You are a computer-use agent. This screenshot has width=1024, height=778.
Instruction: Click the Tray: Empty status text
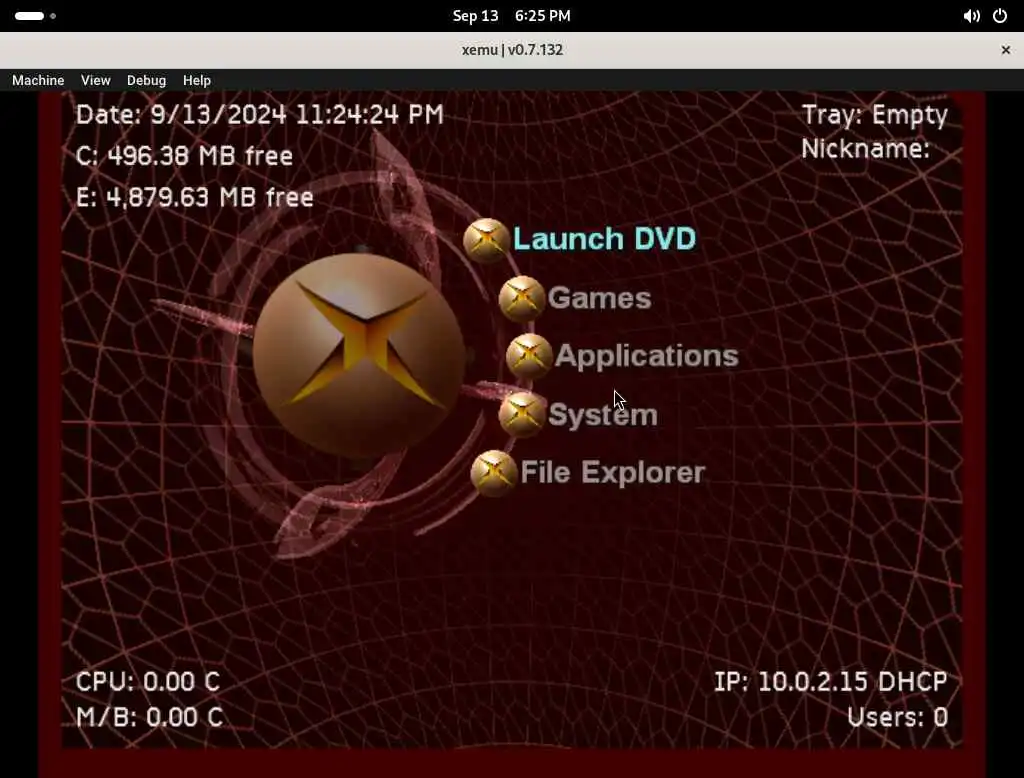pos(874,116)
